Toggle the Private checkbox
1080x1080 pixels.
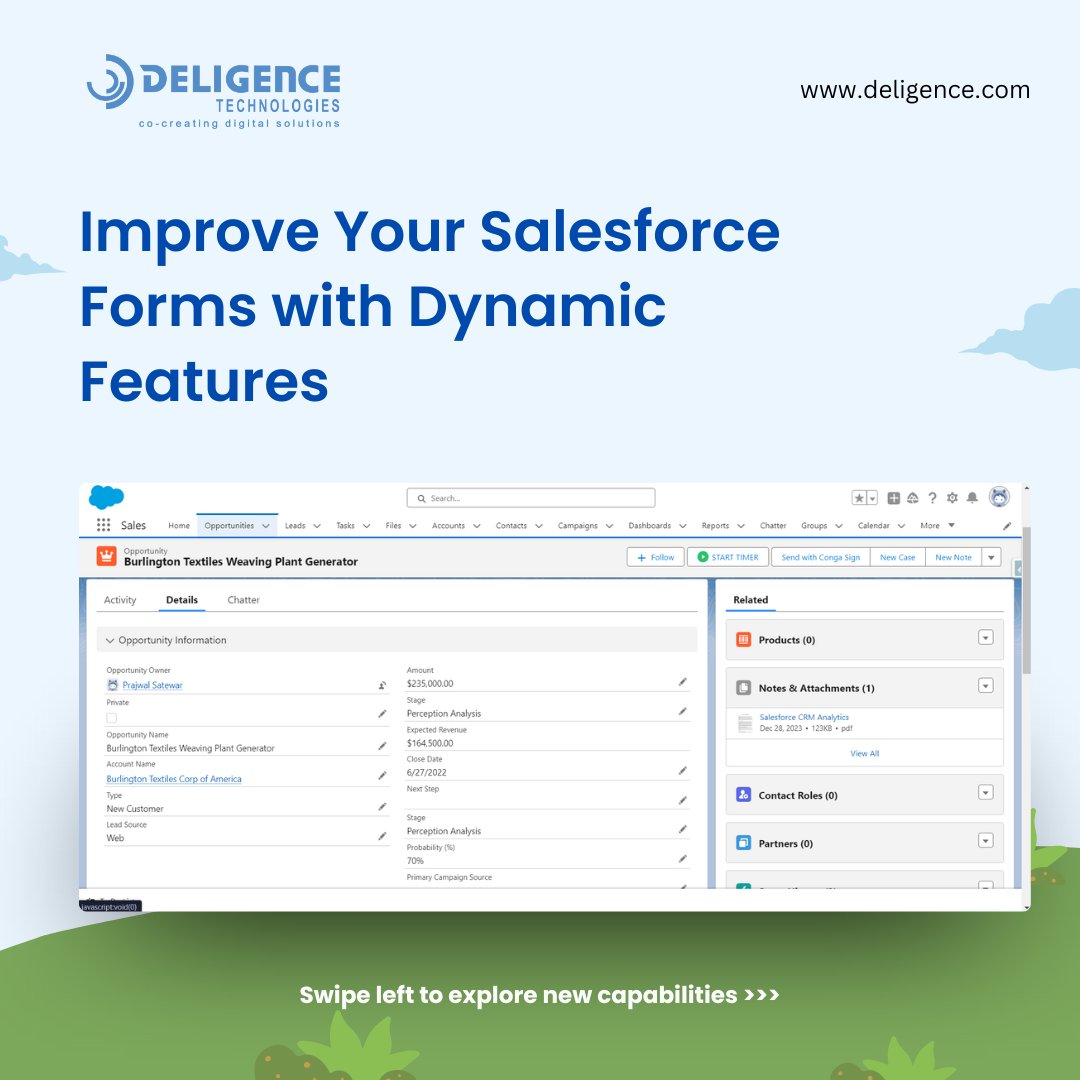click(112, 718)
